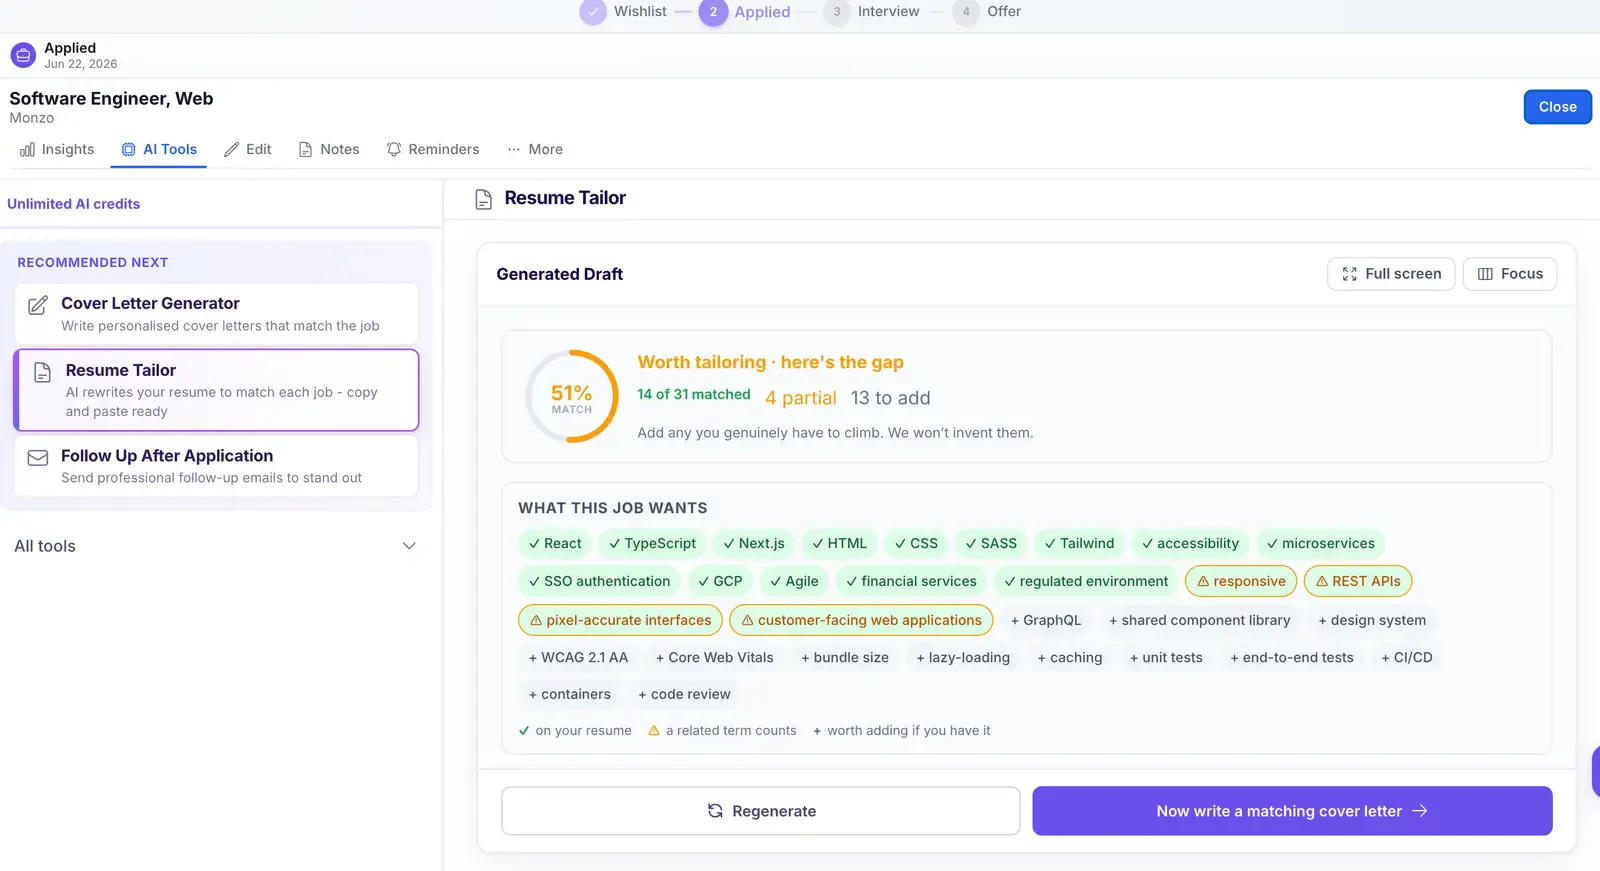Click the pixel-accurate interfaces chip
Viewport: 1600px width, 871px height.
tap(620, 620)
